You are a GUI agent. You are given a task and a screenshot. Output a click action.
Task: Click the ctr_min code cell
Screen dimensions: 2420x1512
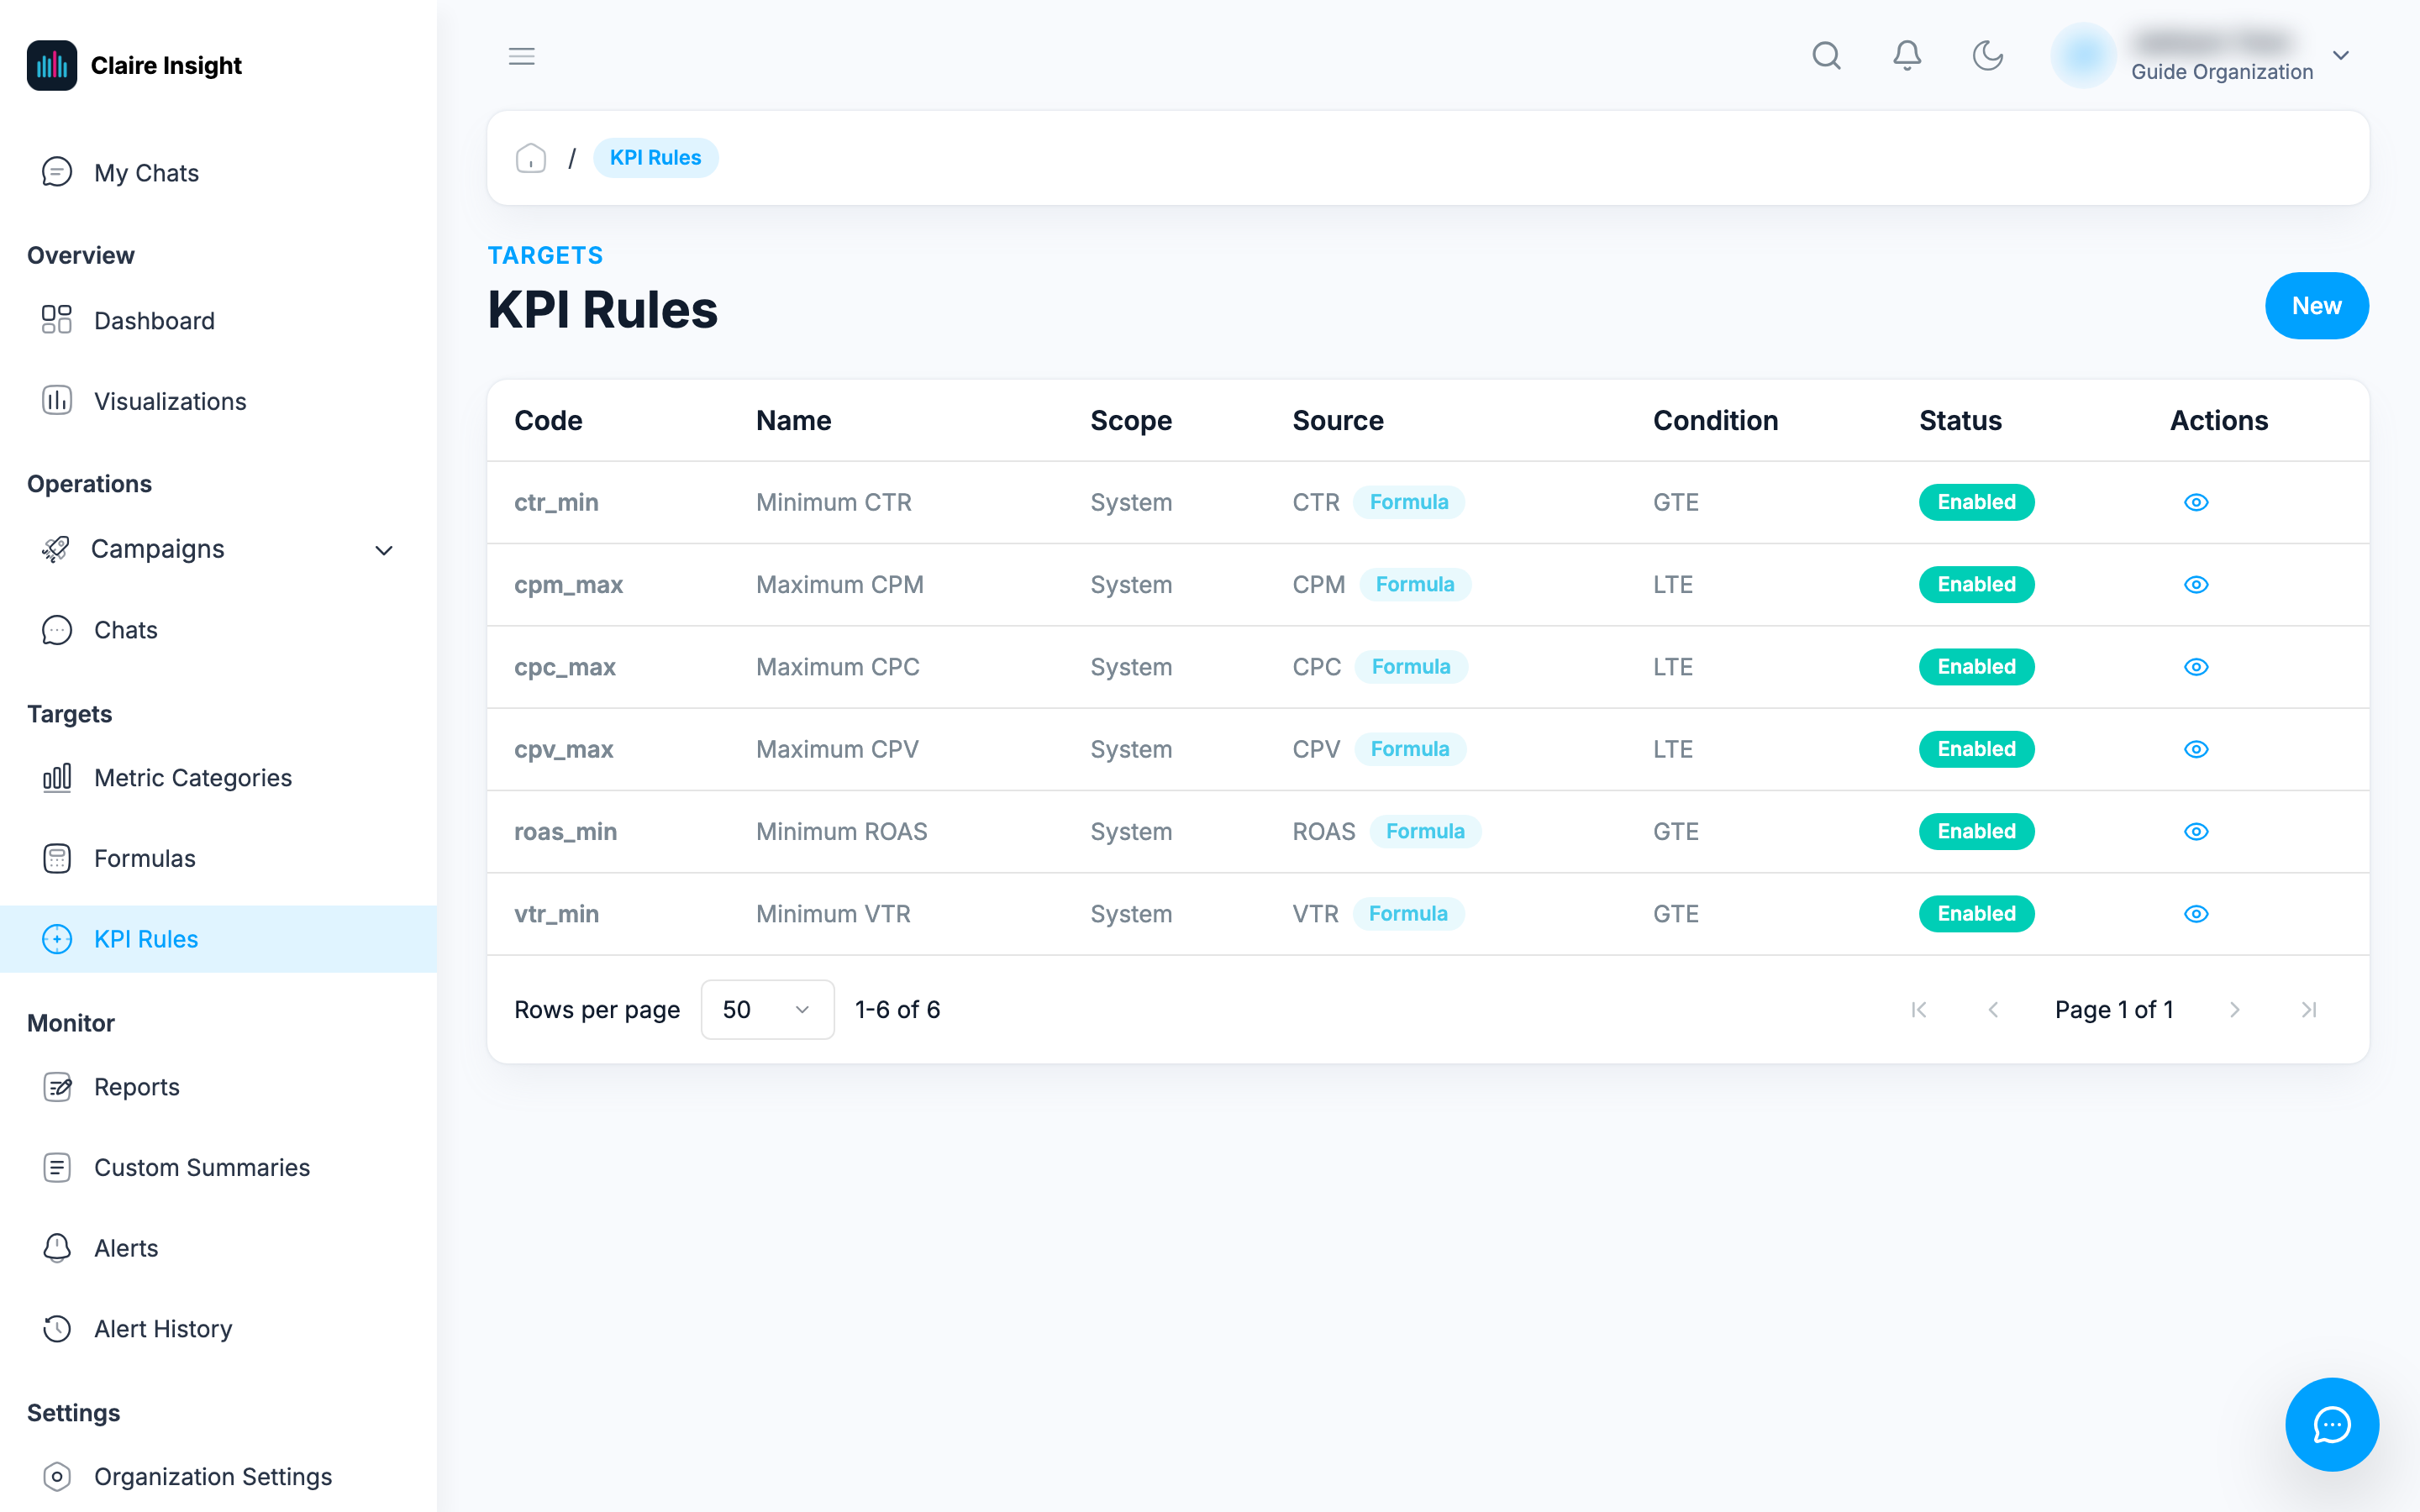pyautogui.click(x=556, y=502)
